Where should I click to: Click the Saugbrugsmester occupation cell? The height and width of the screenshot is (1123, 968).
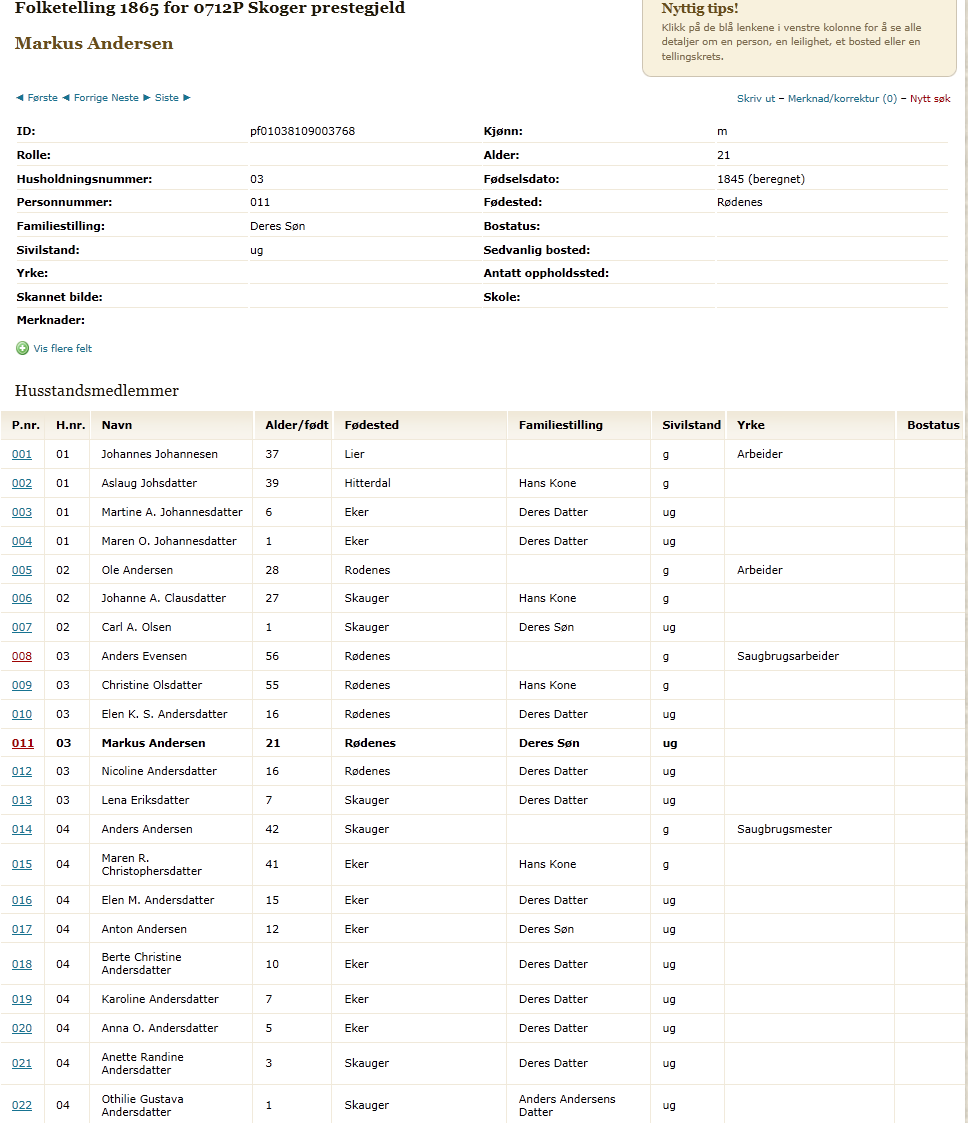784,829
